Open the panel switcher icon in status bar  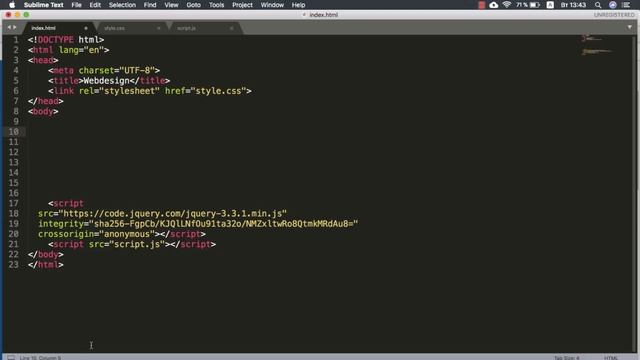11,358
